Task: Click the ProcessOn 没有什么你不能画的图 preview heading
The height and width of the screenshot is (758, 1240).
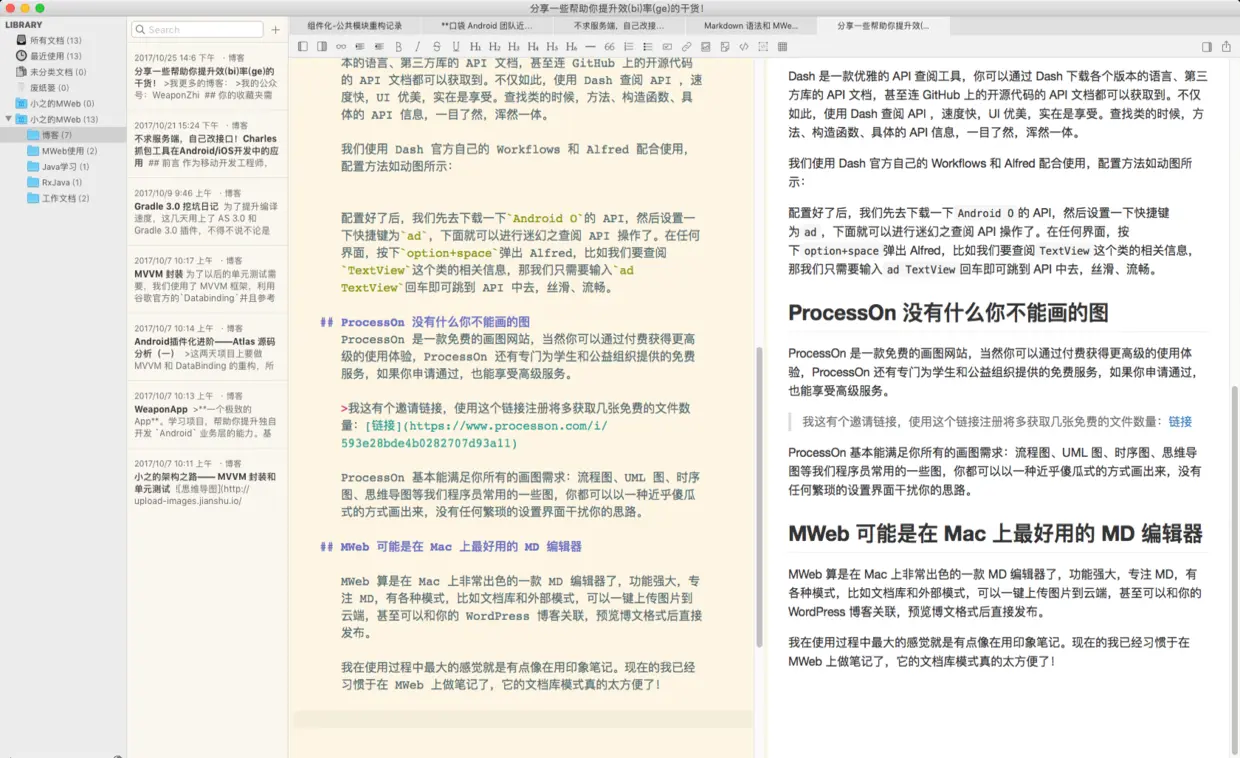Action: click(x=948, y=312)
